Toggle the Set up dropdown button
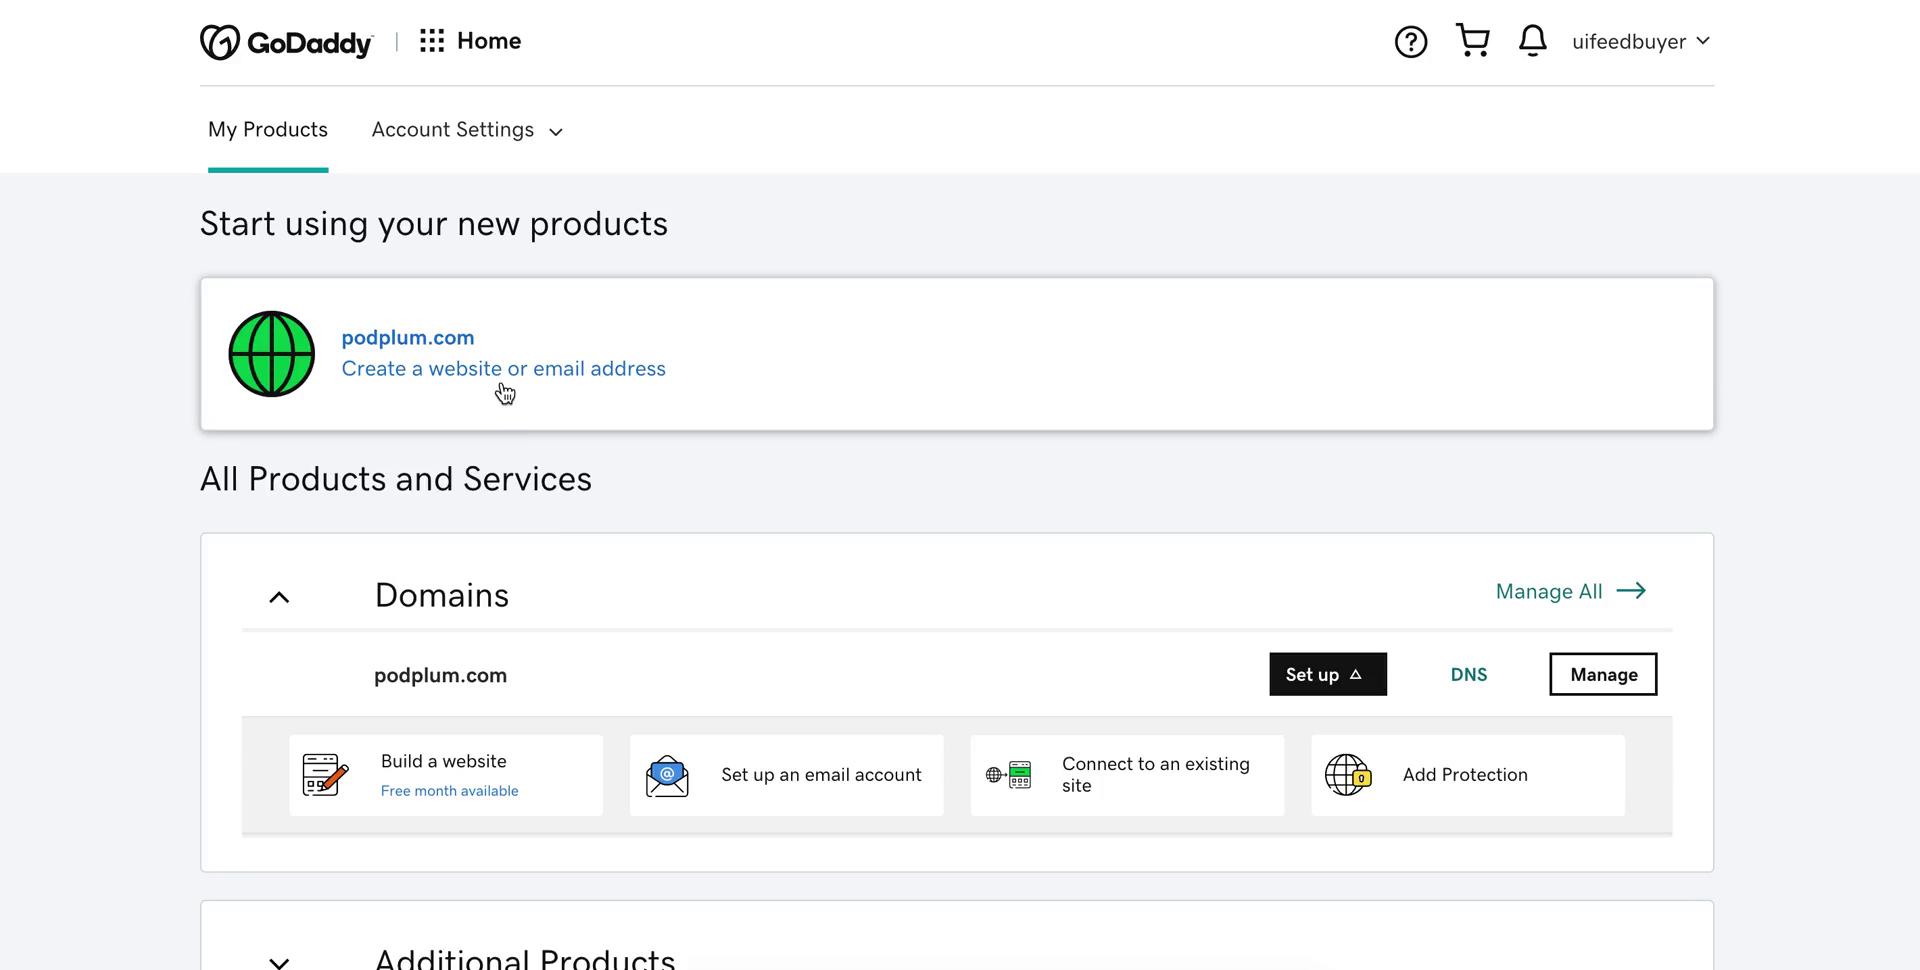The image size is (1920, 970). (x=1328, y=675)
